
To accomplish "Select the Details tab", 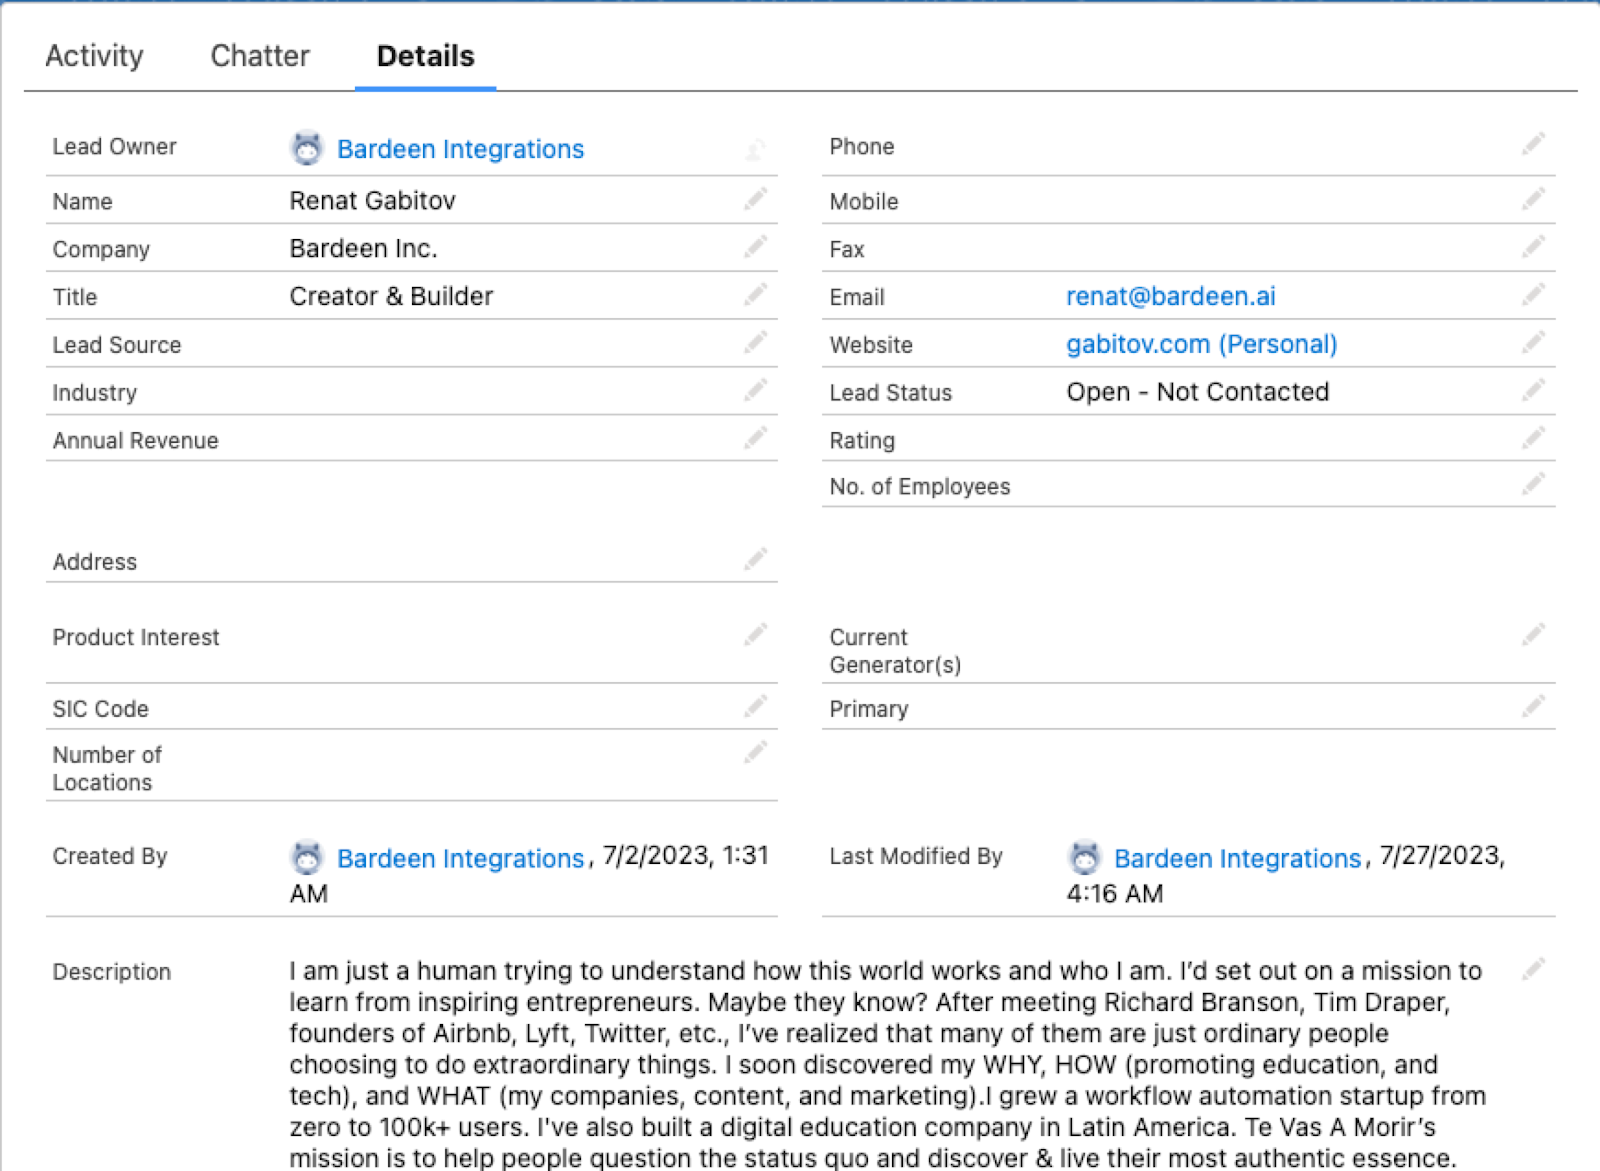I will pos(425,56).
